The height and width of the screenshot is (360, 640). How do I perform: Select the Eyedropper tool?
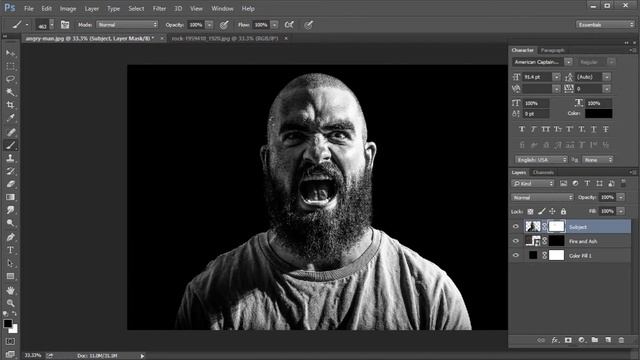(10, 118)
